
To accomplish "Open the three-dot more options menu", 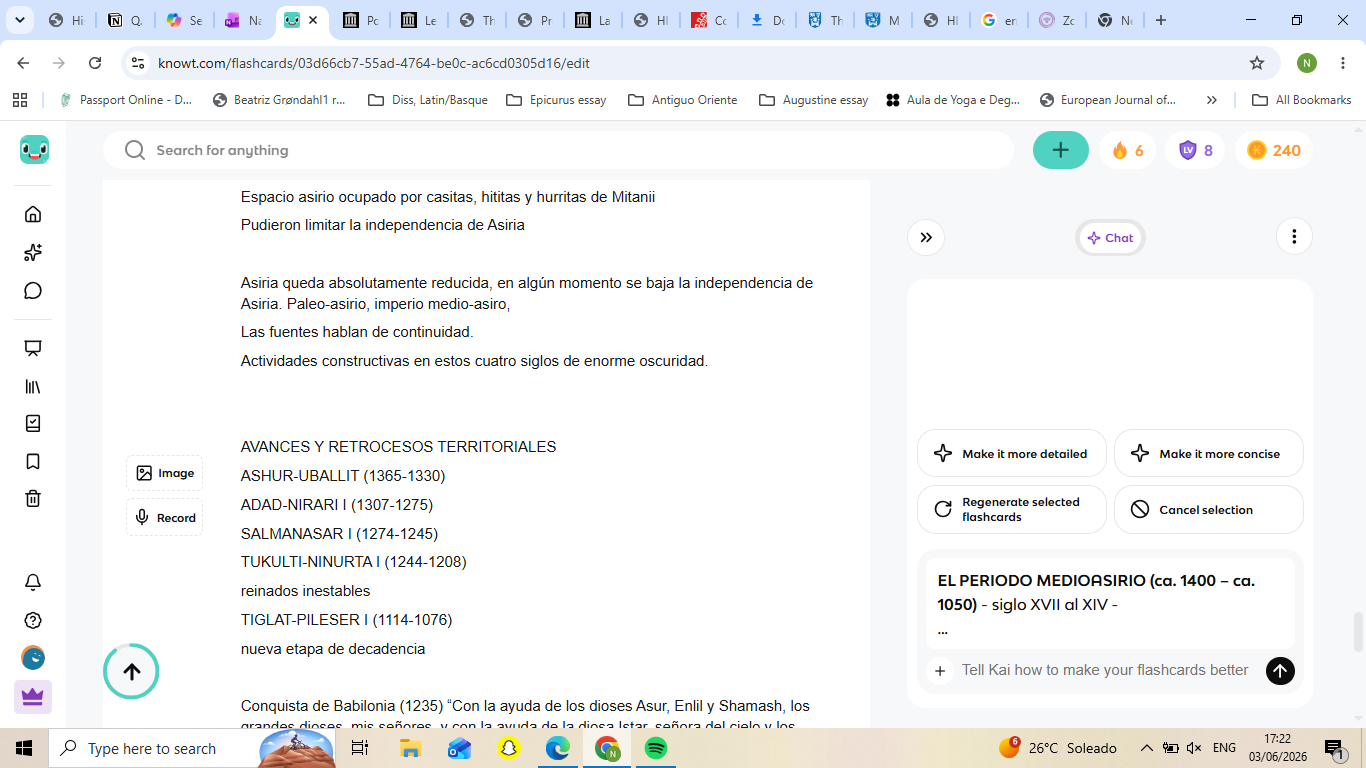I will 1294,237.
